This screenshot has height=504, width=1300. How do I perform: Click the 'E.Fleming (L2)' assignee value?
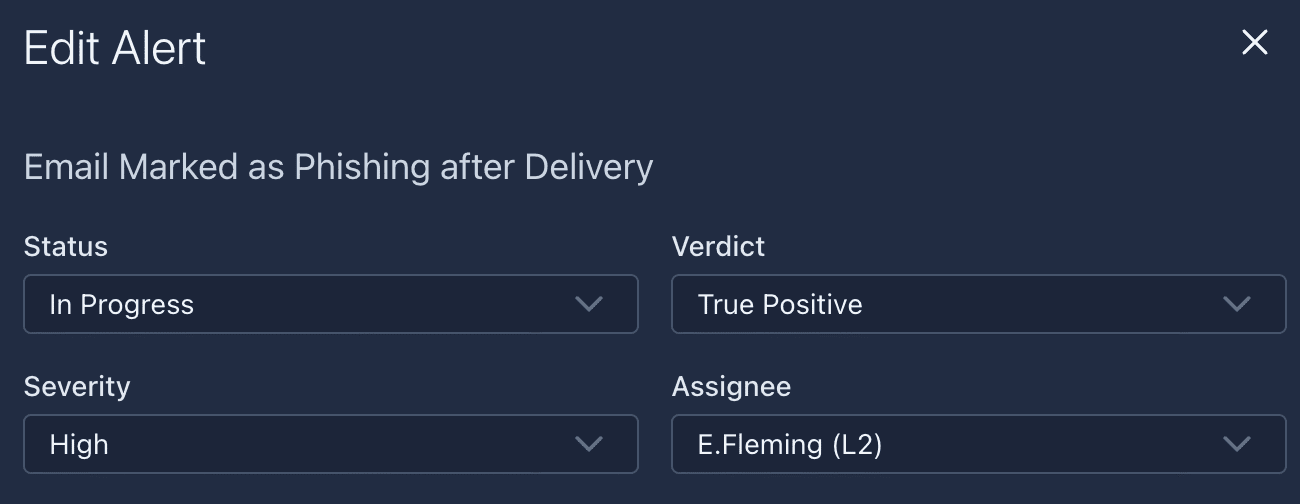[790, 445]
